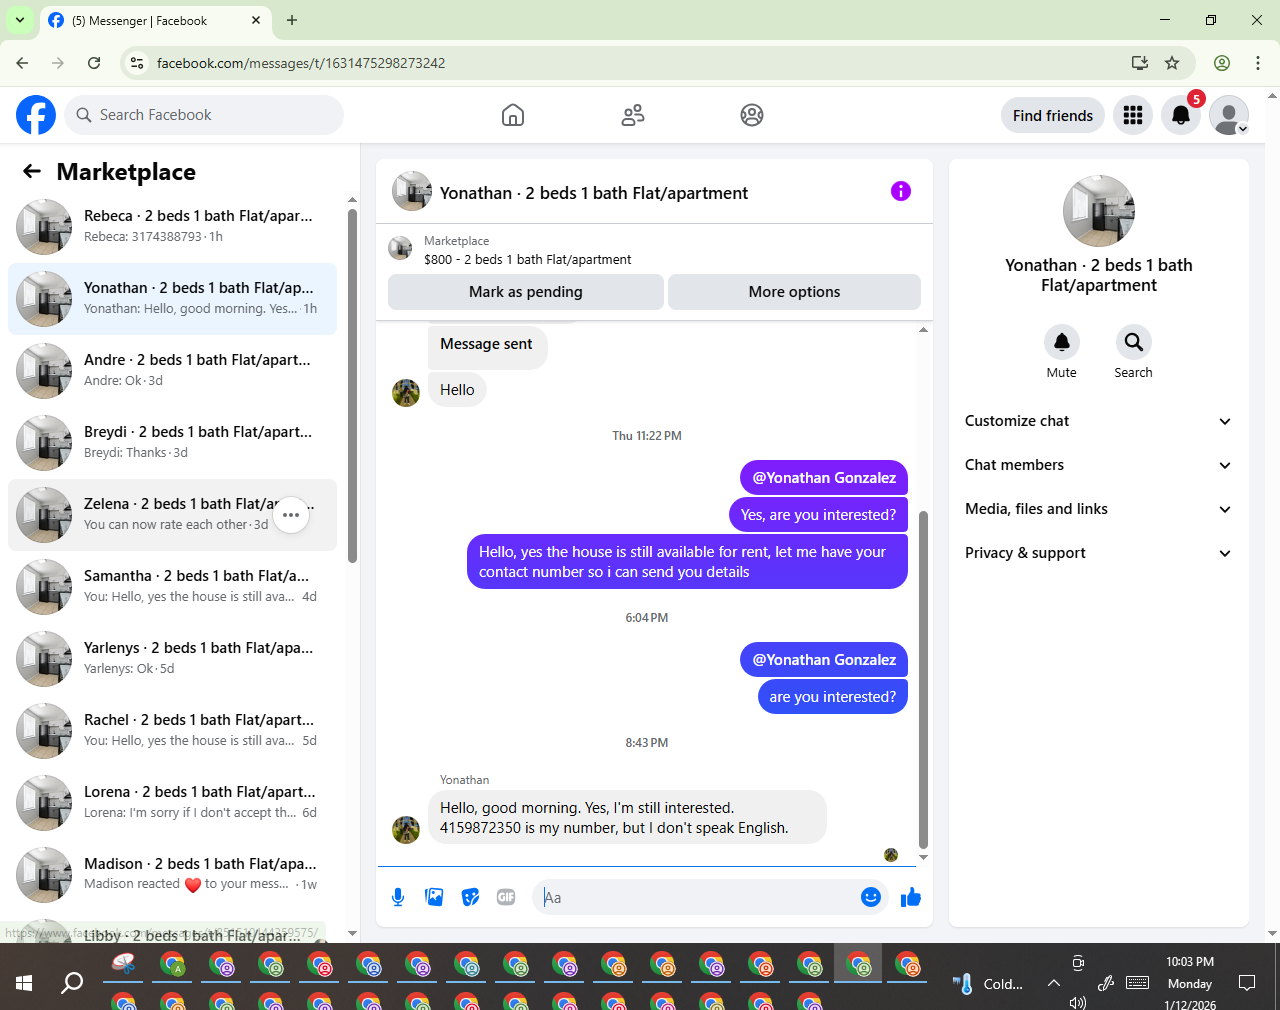
Task: Reload the page in browser
Action: point(94,63)
